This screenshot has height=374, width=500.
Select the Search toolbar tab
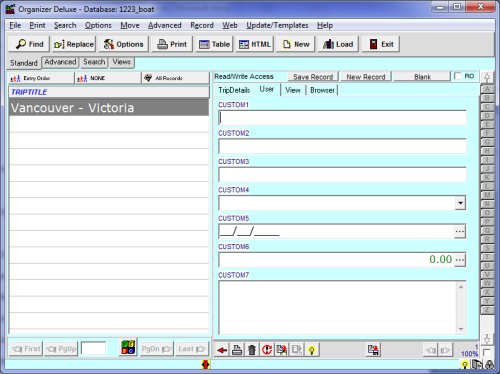tap(94, 62)
